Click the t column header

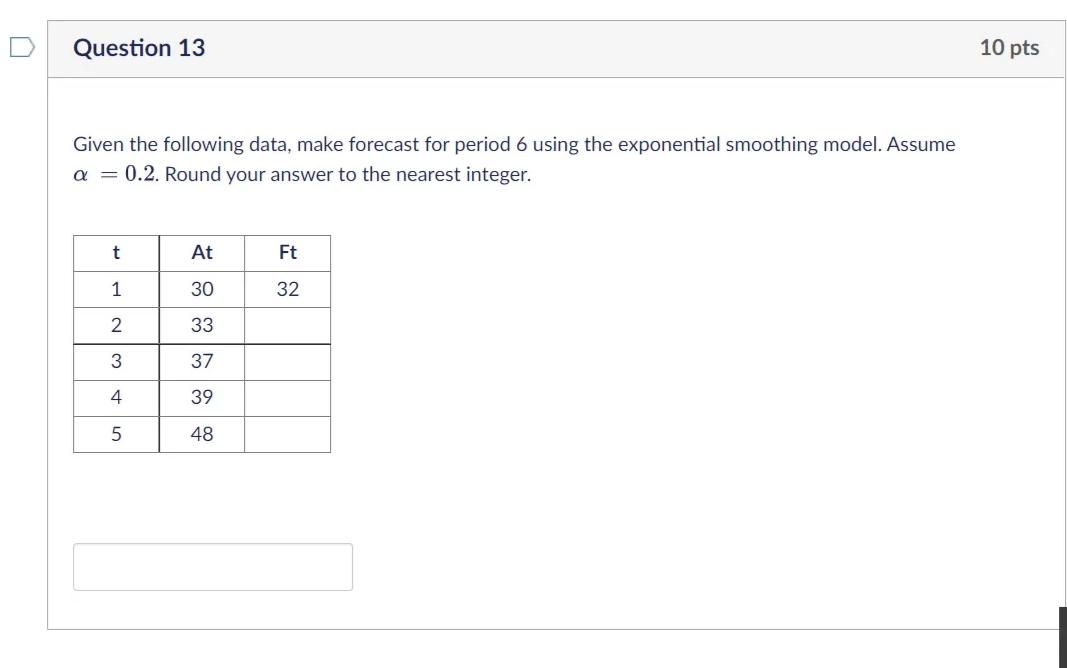pos(115,252)
